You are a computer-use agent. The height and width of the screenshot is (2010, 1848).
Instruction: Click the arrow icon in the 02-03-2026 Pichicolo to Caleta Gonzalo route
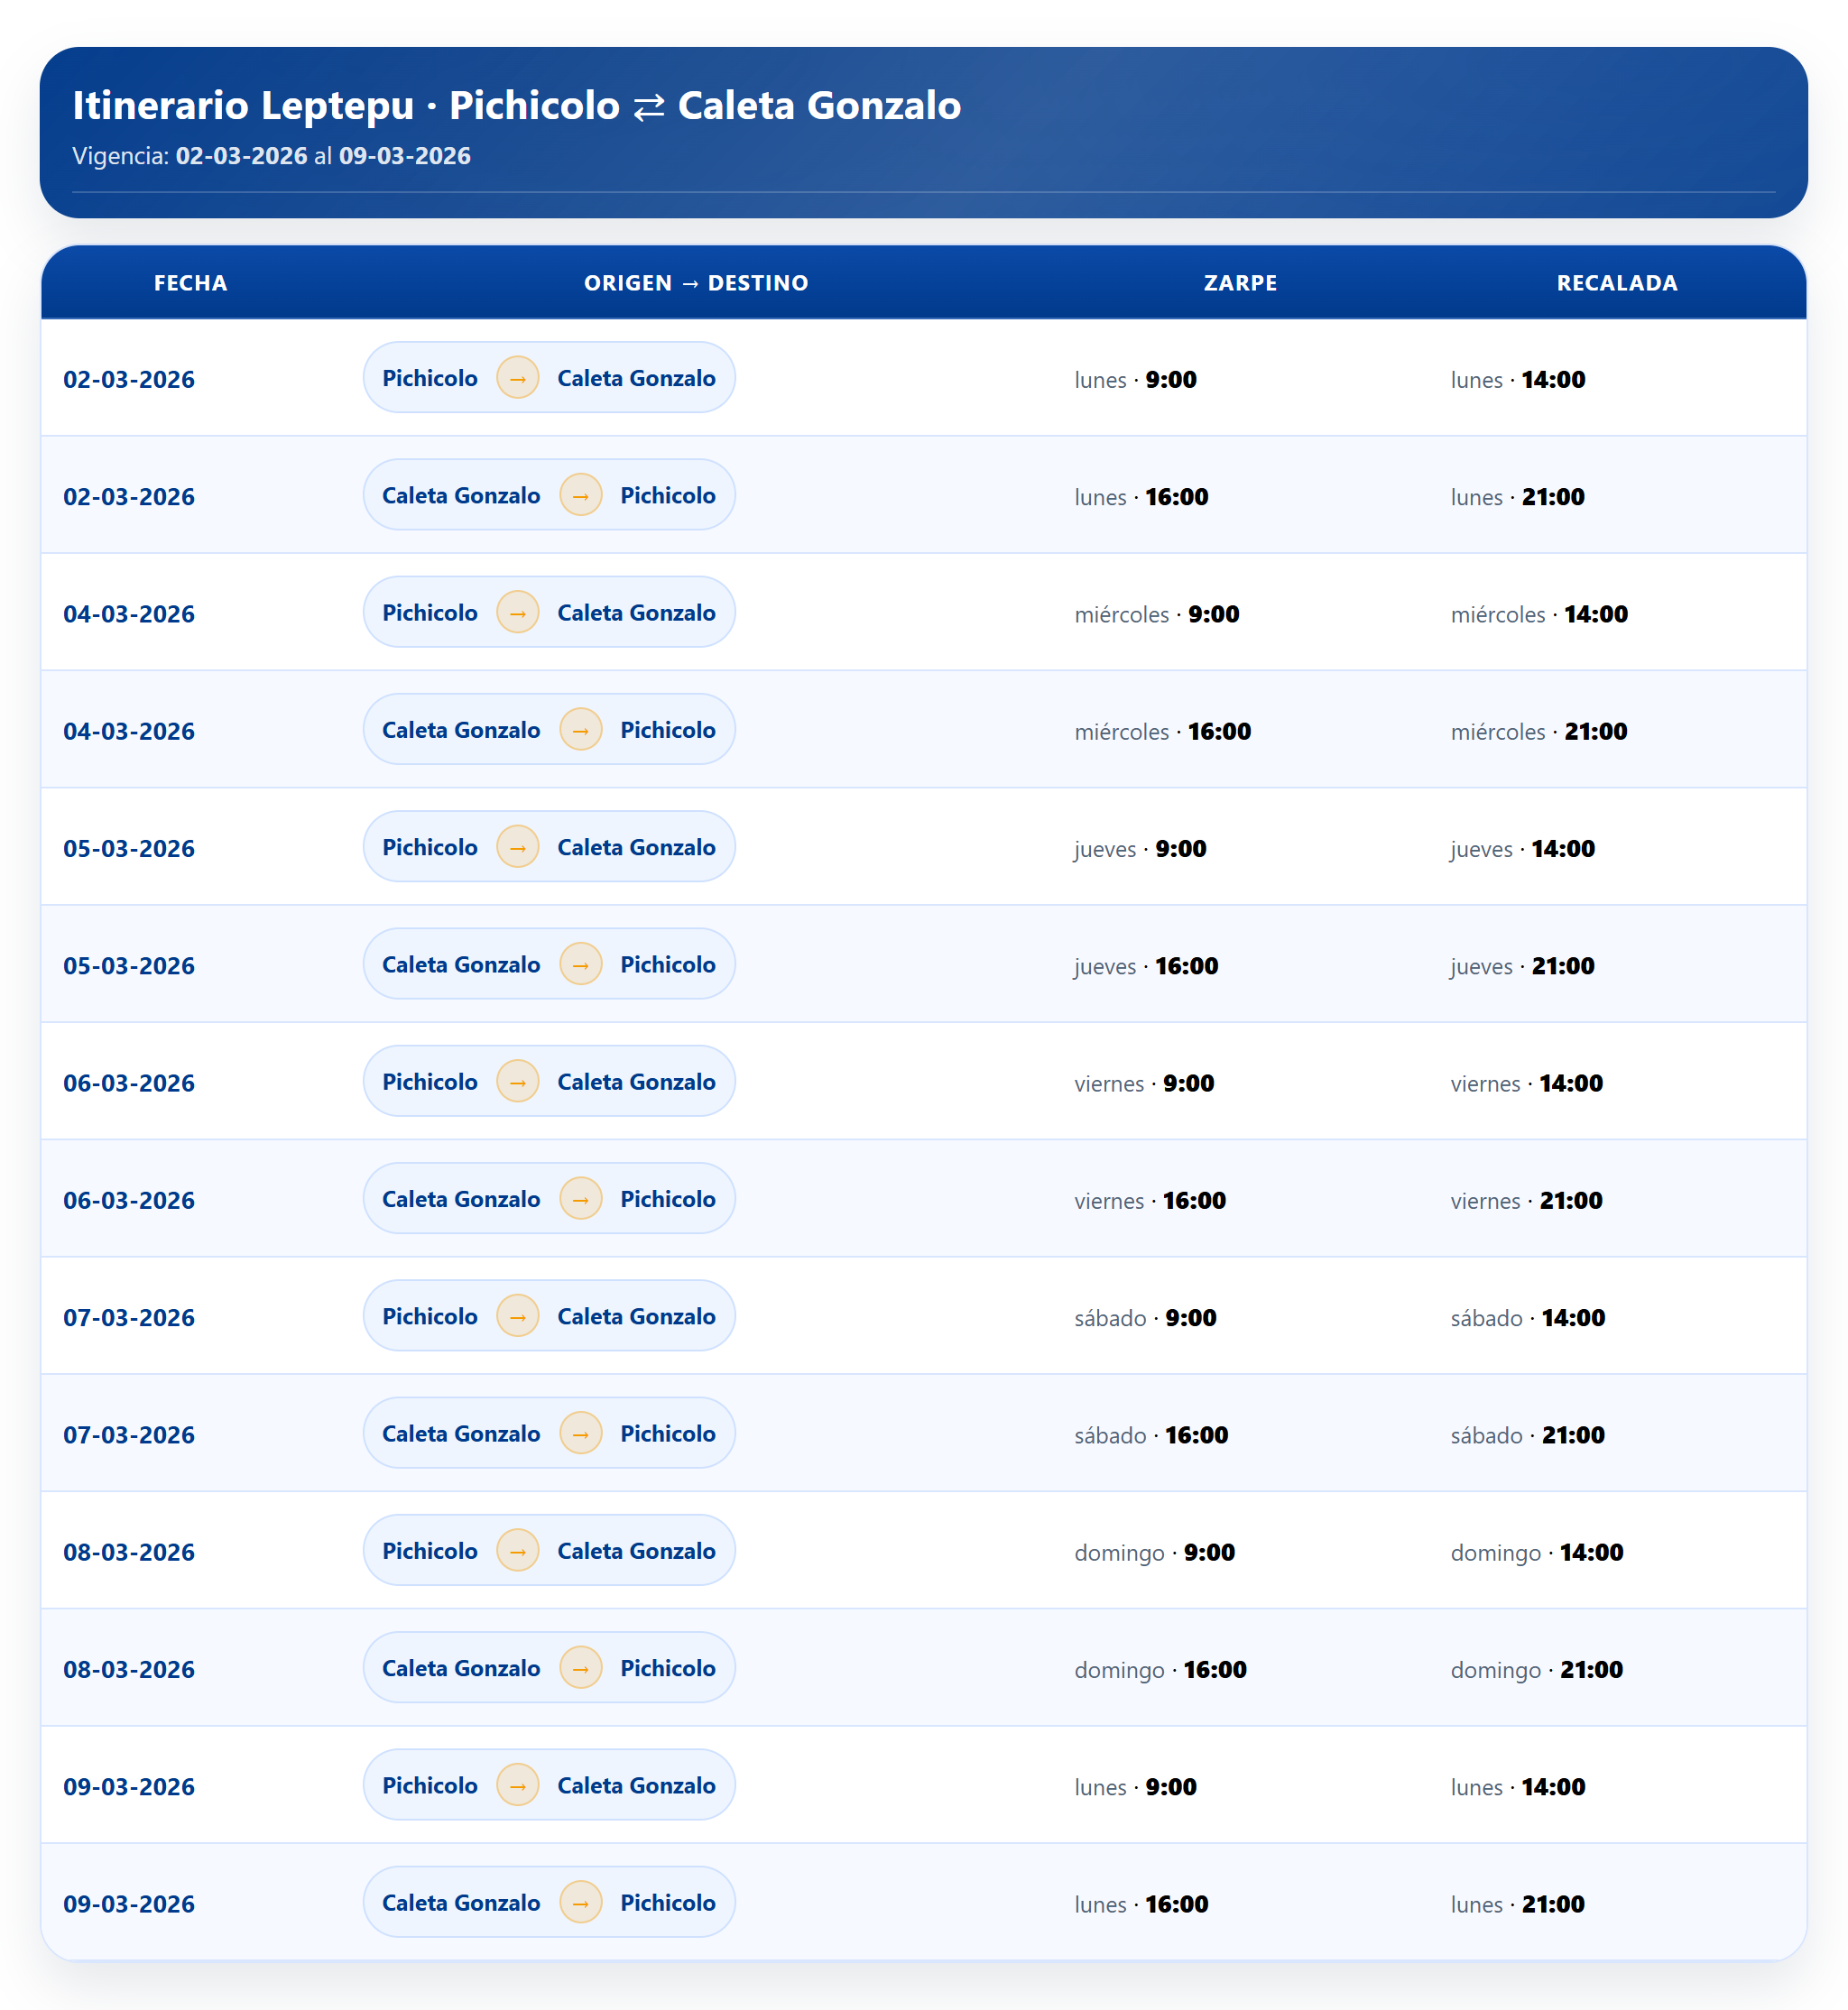(518, 378)
